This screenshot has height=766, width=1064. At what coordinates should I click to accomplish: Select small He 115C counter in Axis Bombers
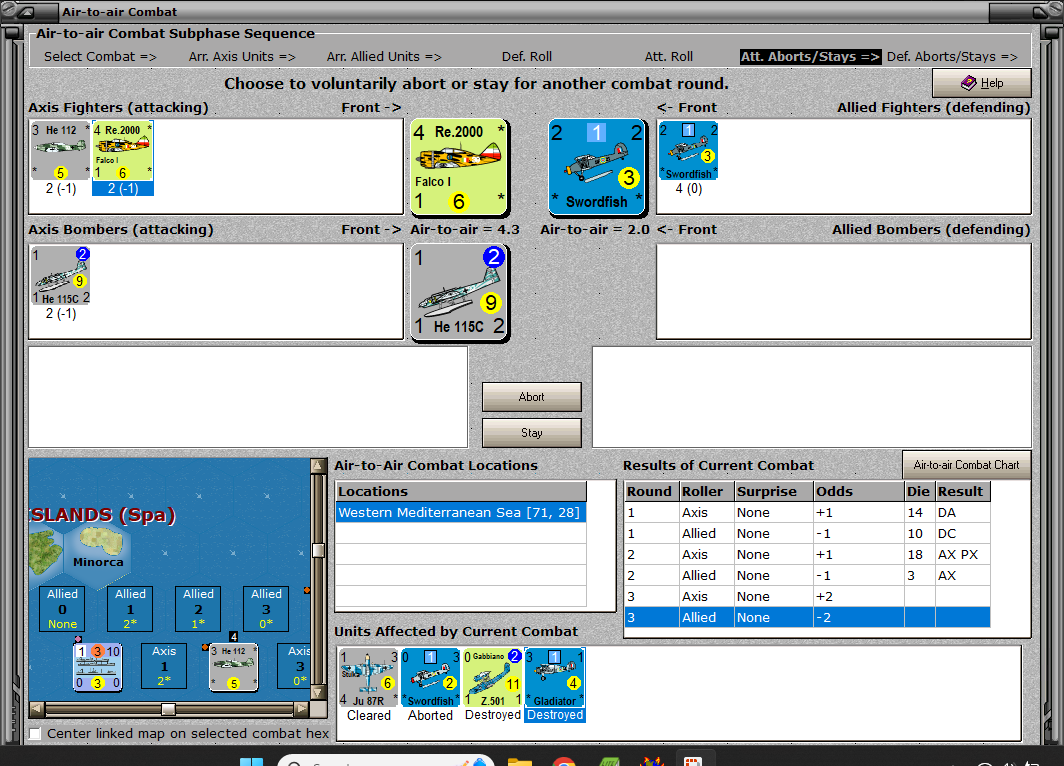tap(60, 275)
